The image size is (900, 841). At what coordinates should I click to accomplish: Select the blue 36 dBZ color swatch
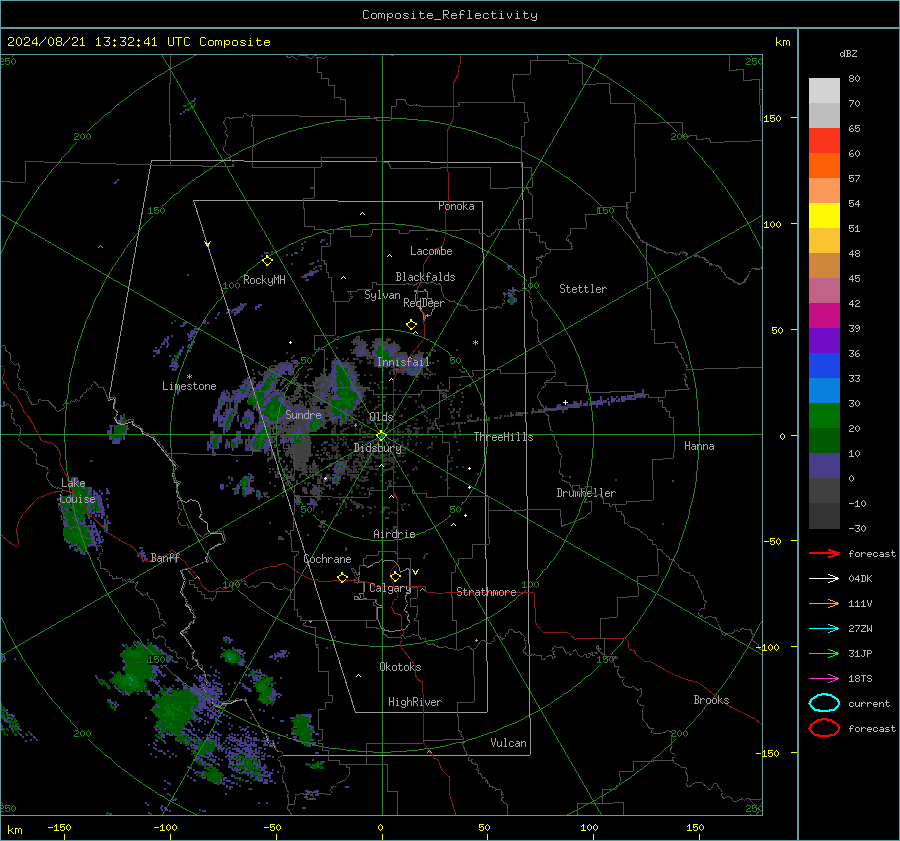[824, 365]
